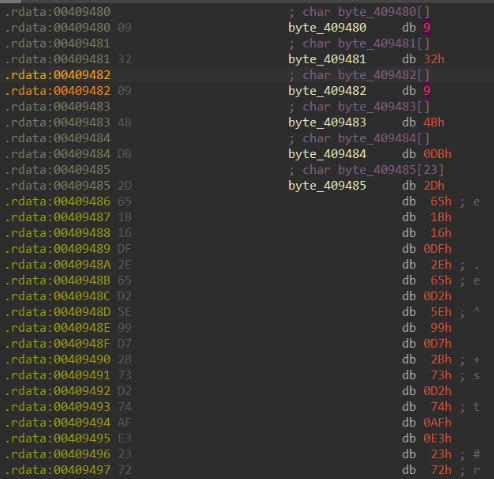The height and width of the screenshot is (479, 494).
Task: Click the highlighted 9 value of byte_409482
Action: tap(427, 91)
